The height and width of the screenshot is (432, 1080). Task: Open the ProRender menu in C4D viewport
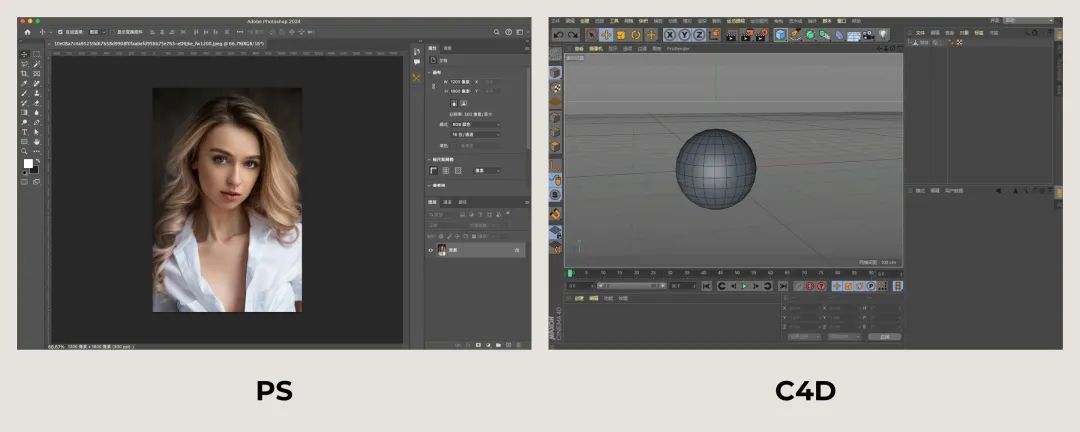(x=678, y=48)
